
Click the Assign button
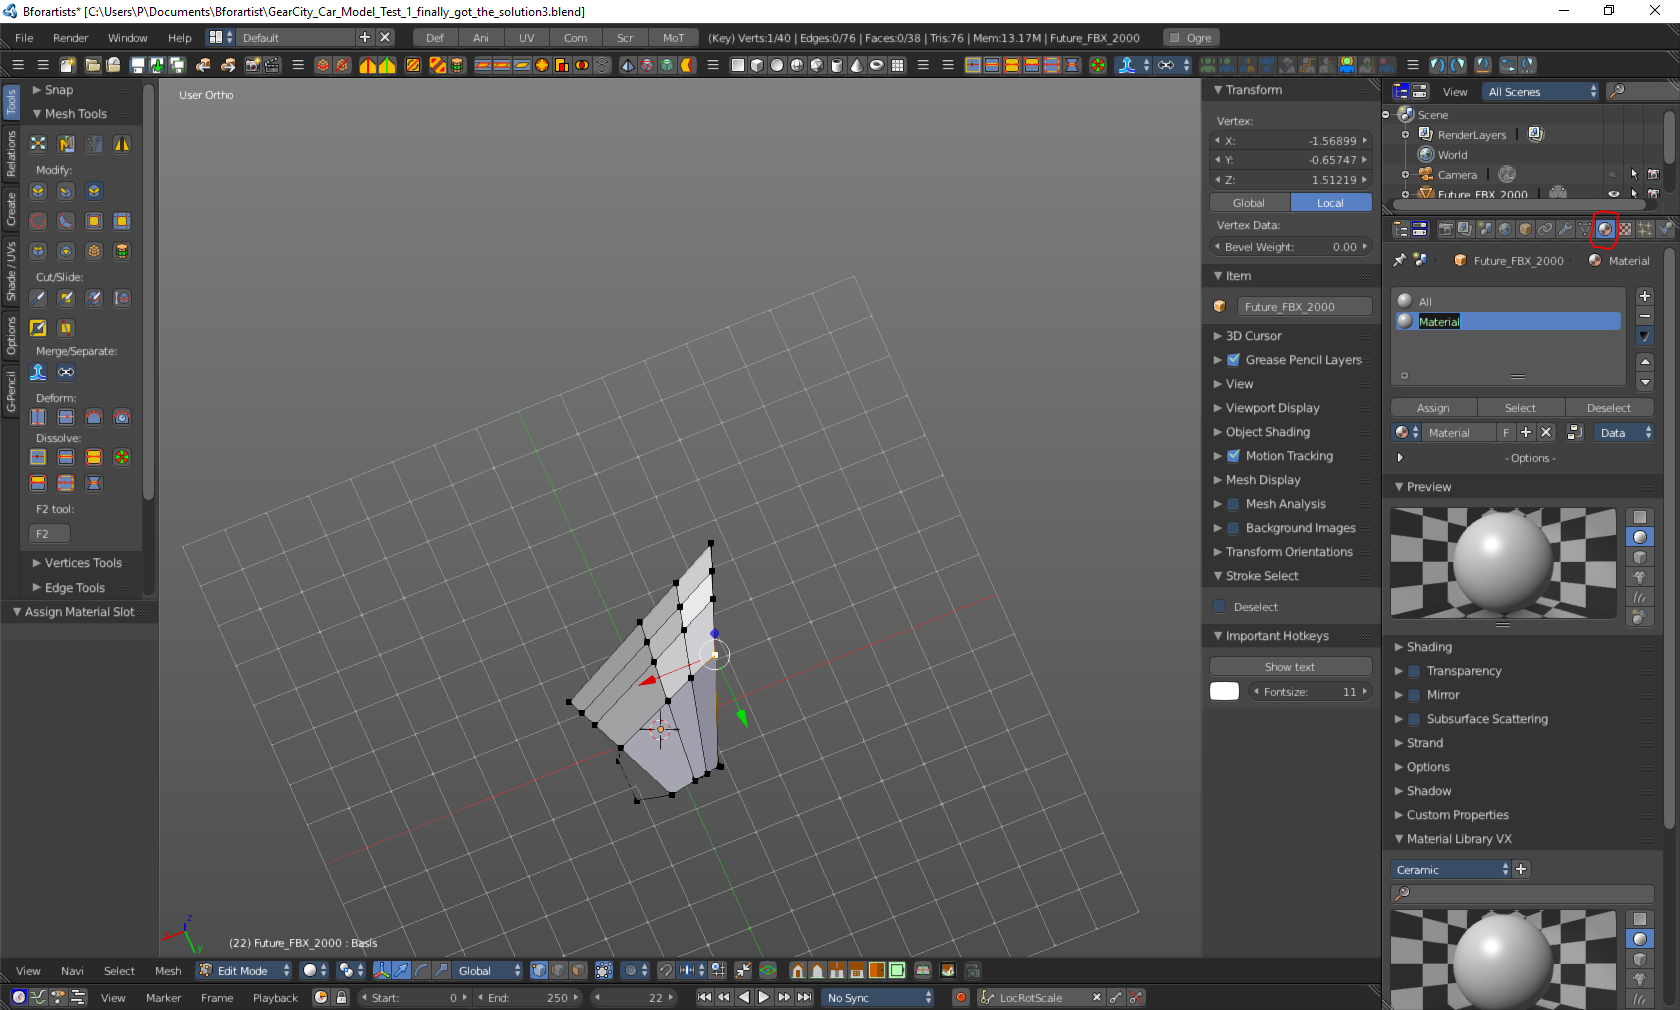click(x=1433, y=408)
